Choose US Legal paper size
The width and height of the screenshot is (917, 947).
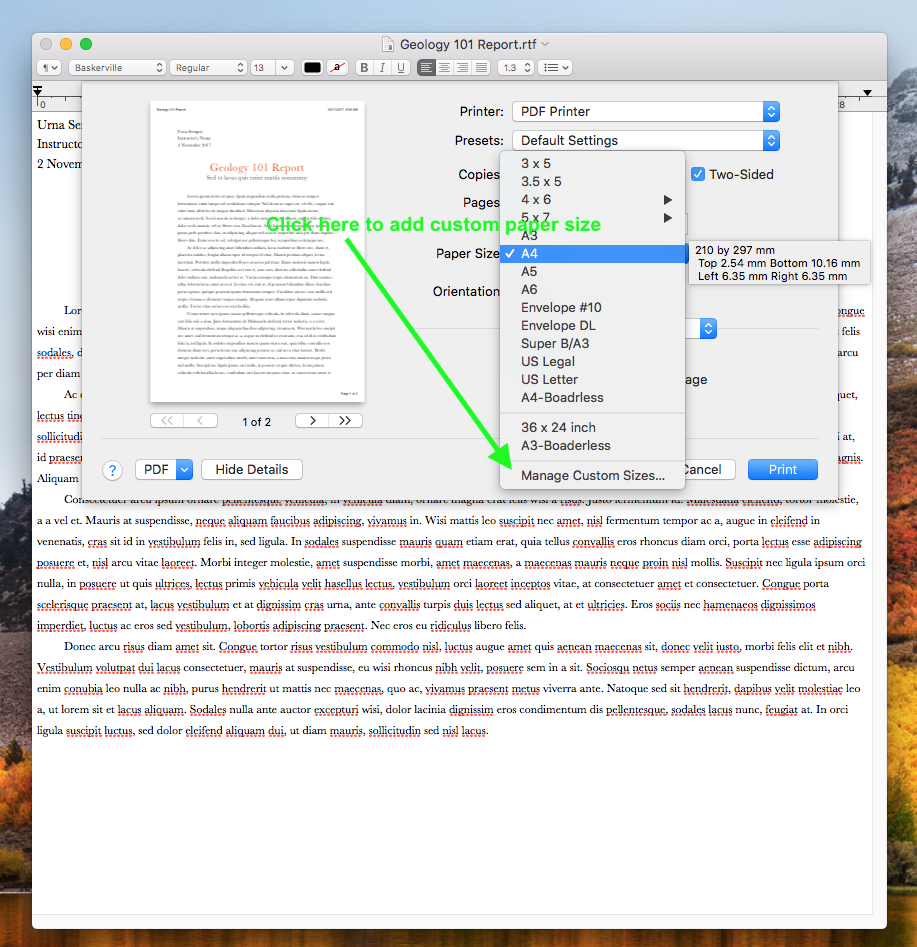pos(593,362)
